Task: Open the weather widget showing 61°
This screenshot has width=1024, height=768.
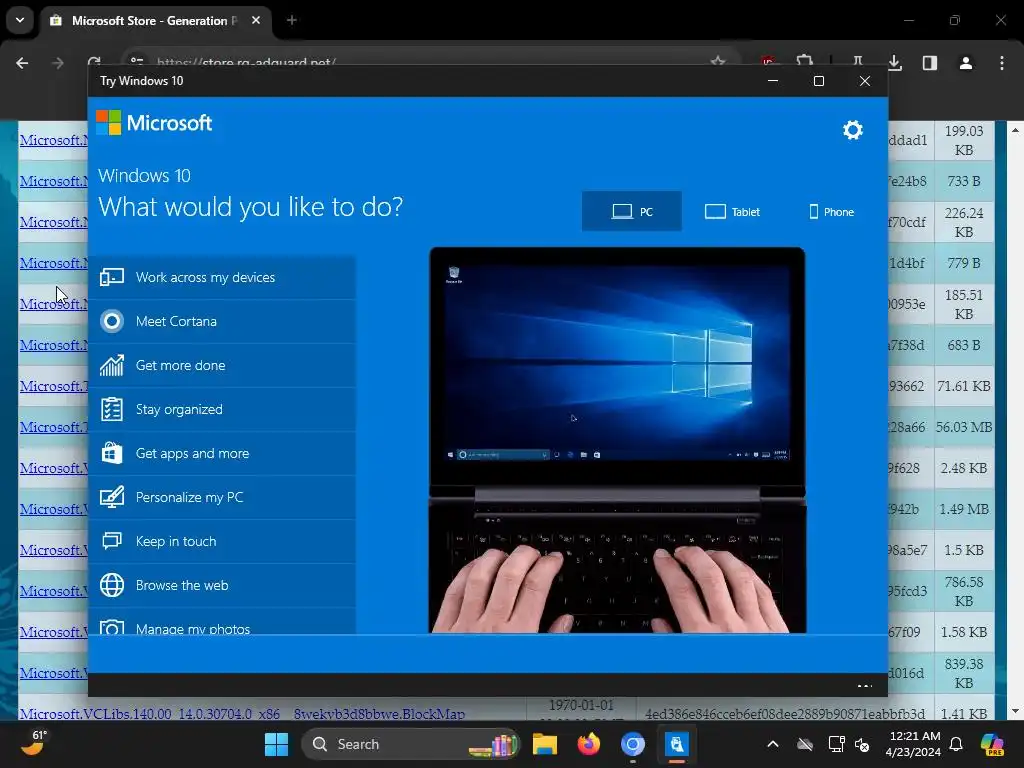Action: [33, 743]
